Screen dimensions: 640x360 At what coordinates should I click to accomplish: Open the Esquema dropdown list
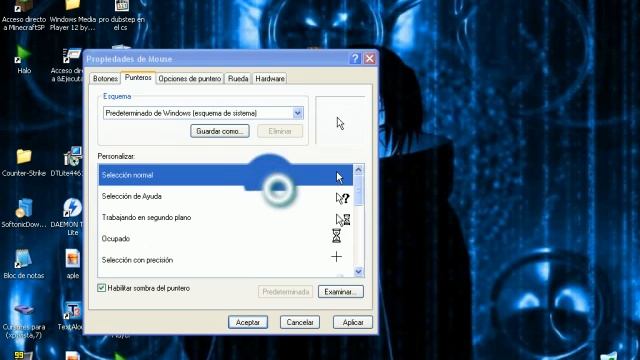coord(298,113)
